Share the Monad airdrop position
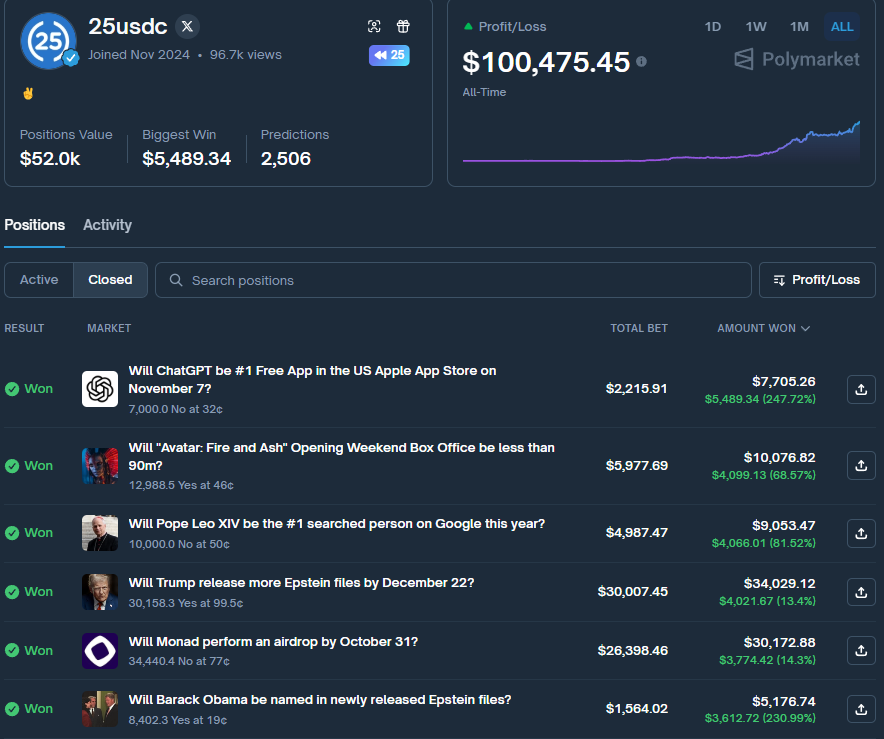Screen dimensions: 884x739 861,651
